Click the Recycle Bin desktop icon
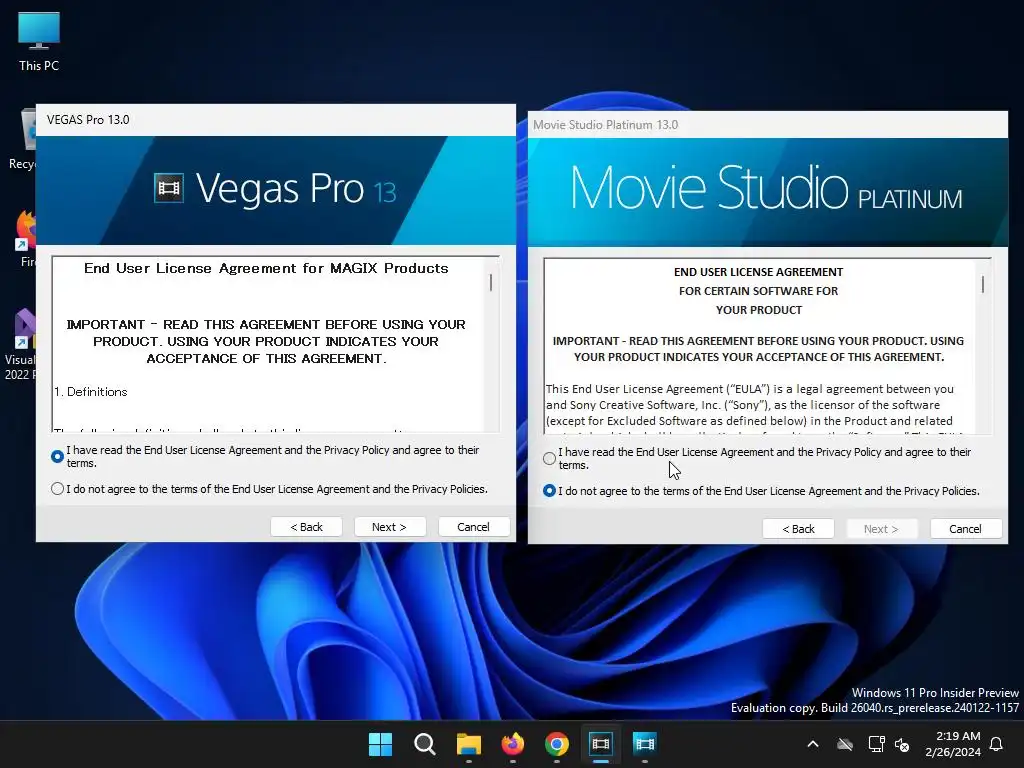Viewport: 1024px width, 768px height. [x=22, y=140]
